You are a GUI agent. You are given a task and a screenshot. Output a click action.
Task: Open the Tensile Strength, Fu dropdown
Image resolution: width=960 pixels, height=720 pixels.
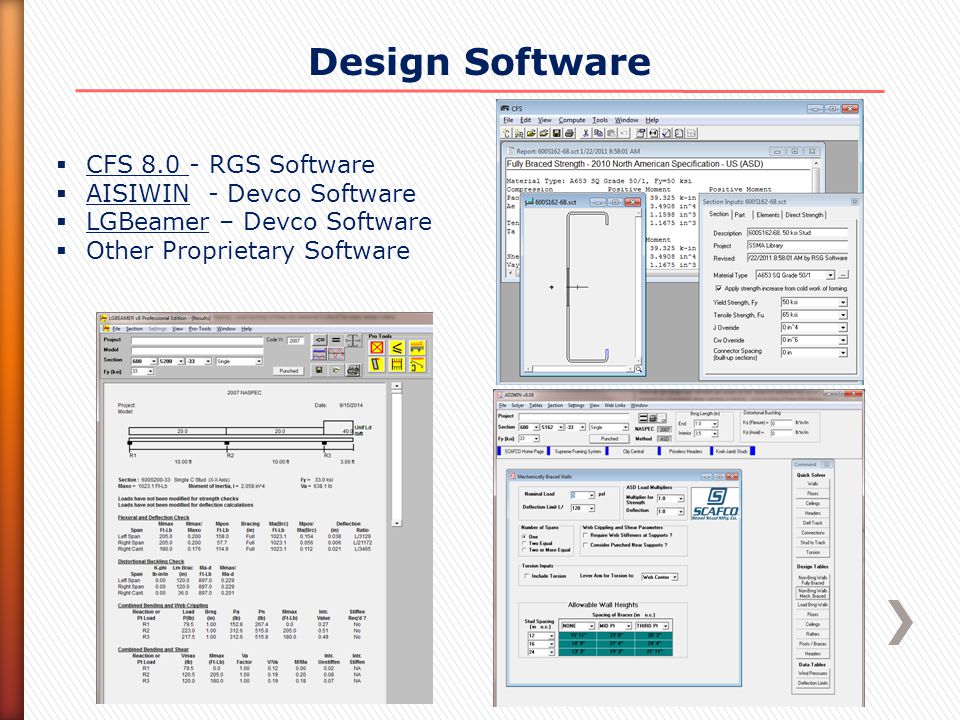click(814, 315)
